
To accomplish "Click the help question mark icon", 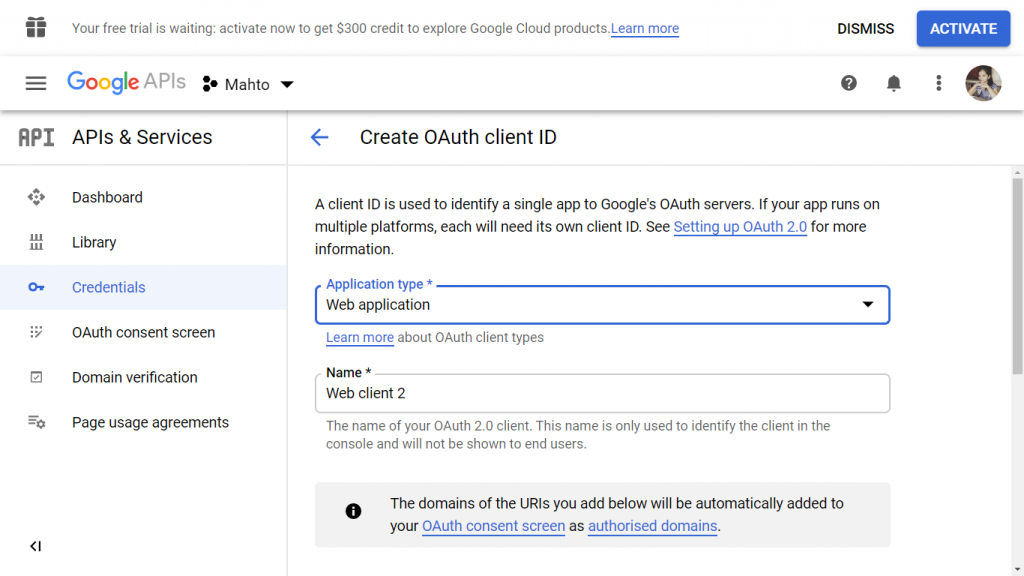I will point(848,83).
